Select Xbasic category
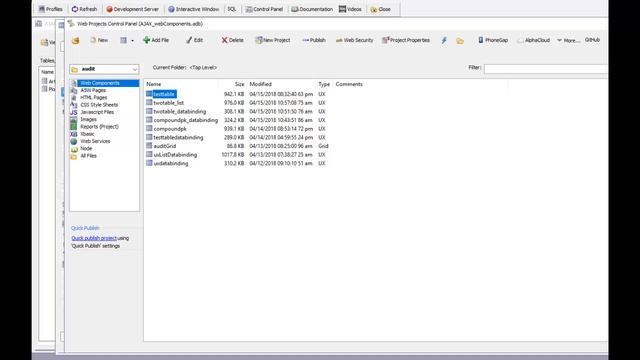This screenshot has height=360, width=640. (87, 134)
